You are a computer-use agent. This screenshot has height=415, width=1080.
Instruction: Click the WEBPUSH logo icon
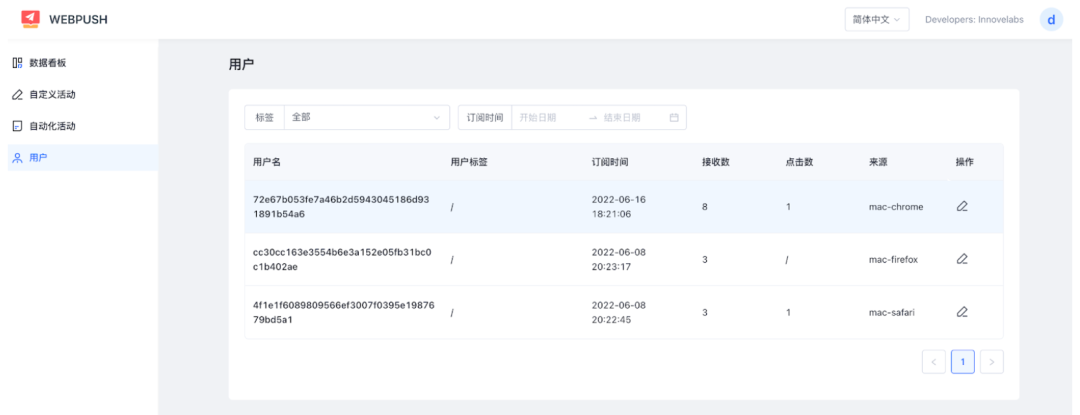click(31, 19)
